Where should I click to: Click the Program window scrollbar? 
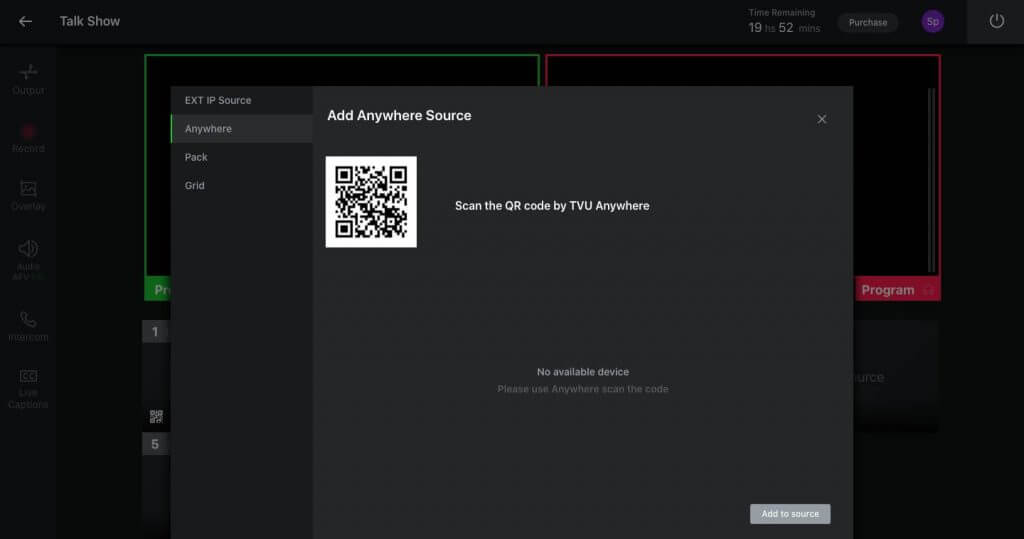pyautogui.click(x=931, y=180)
